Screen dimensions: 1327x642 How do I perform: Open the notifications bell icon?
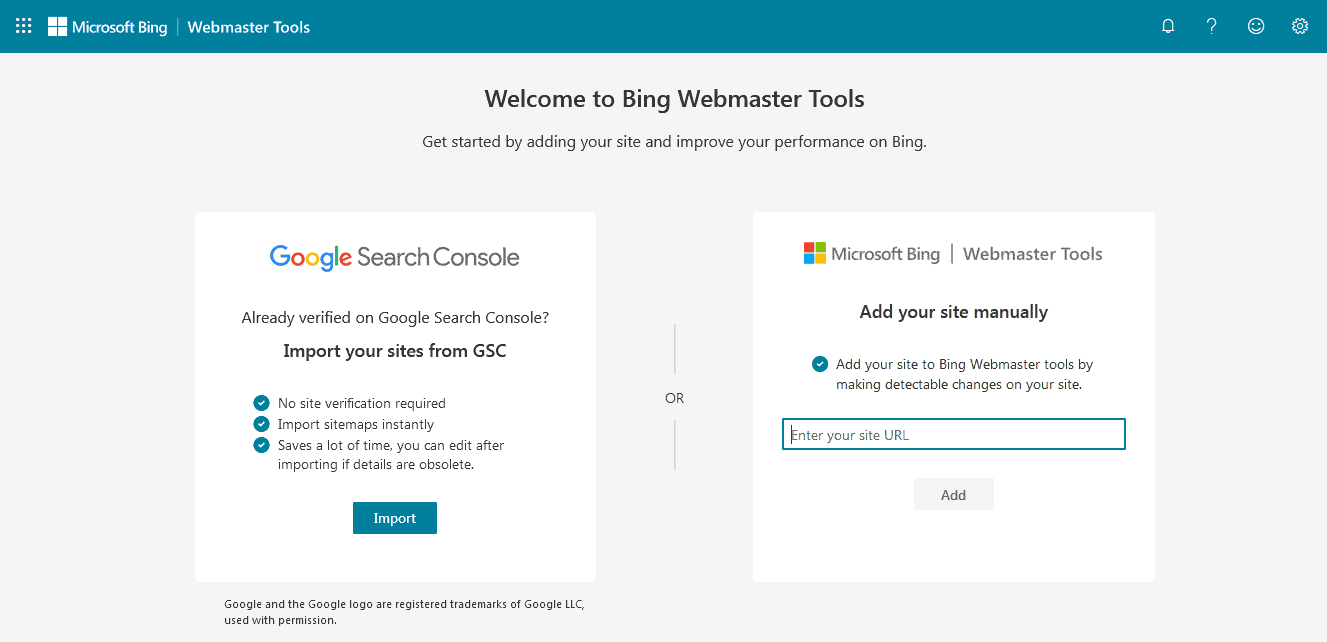coord(1167,26)
